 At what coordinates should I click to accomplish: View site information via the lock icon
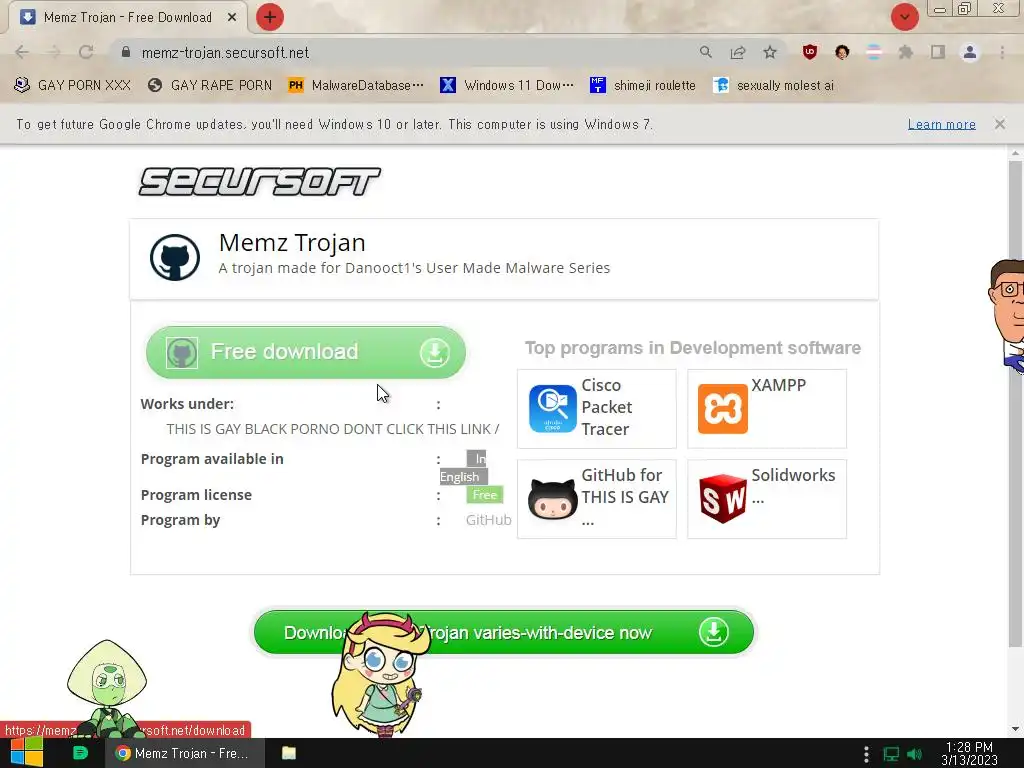[126, 52]
